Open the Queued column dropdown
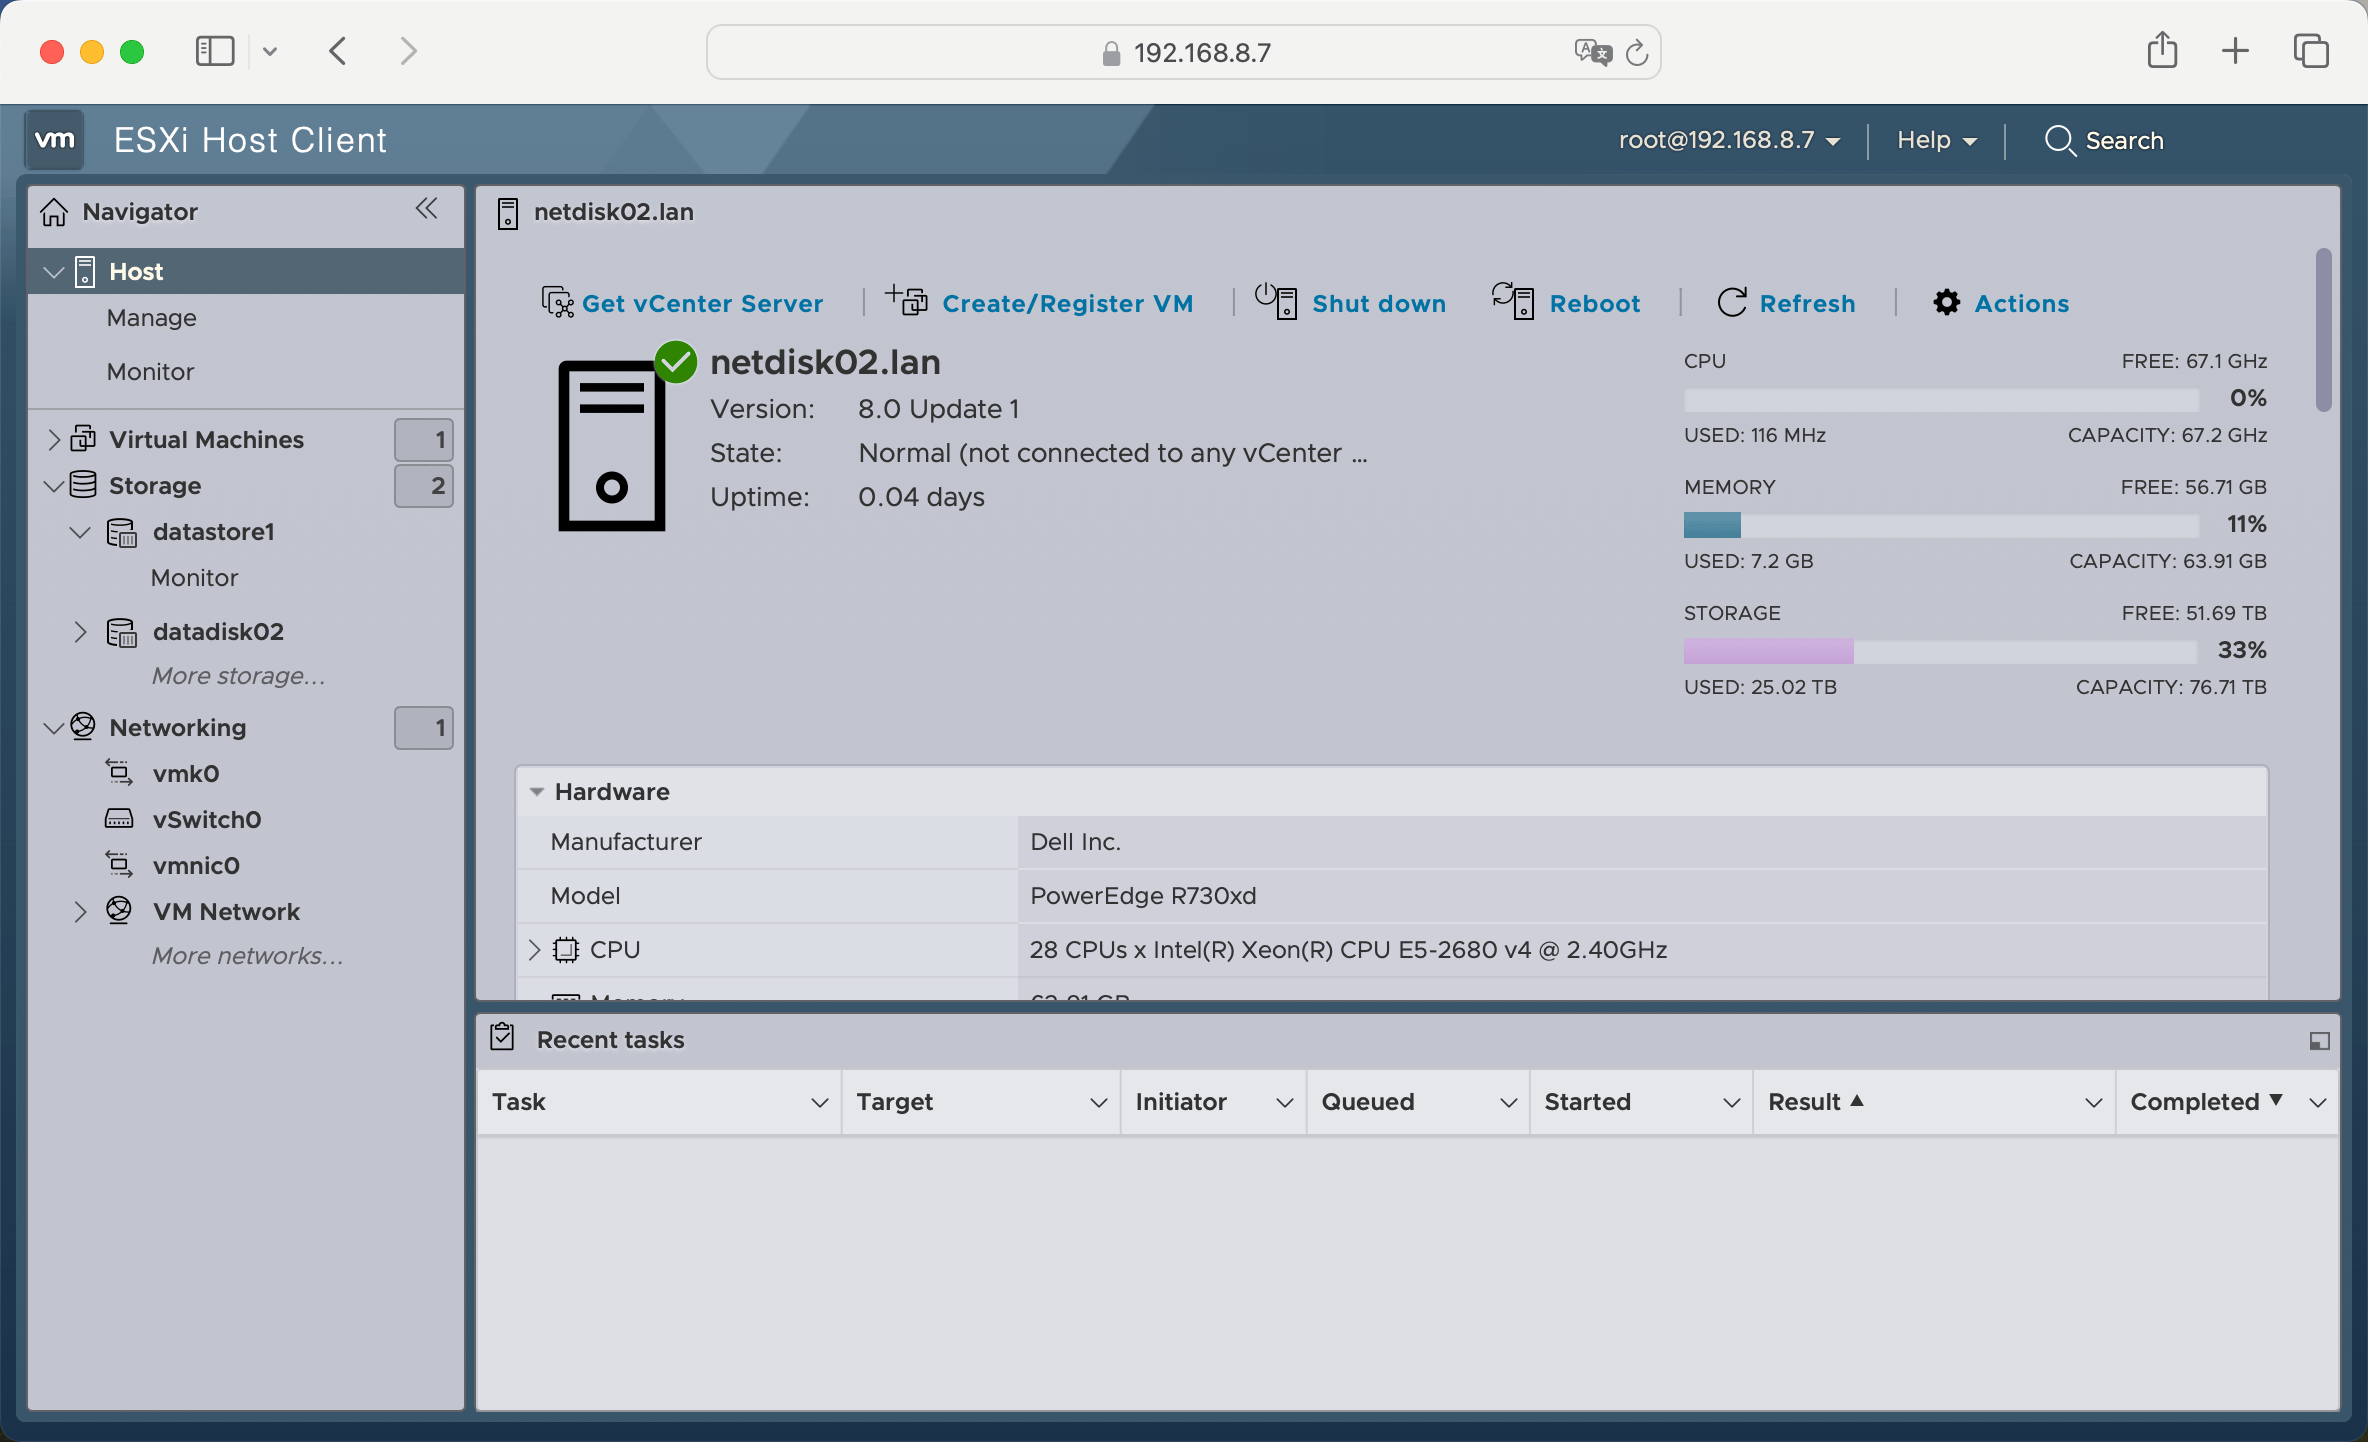The height and width of the screenshot is (1442, 2368). point(1508,1102)
